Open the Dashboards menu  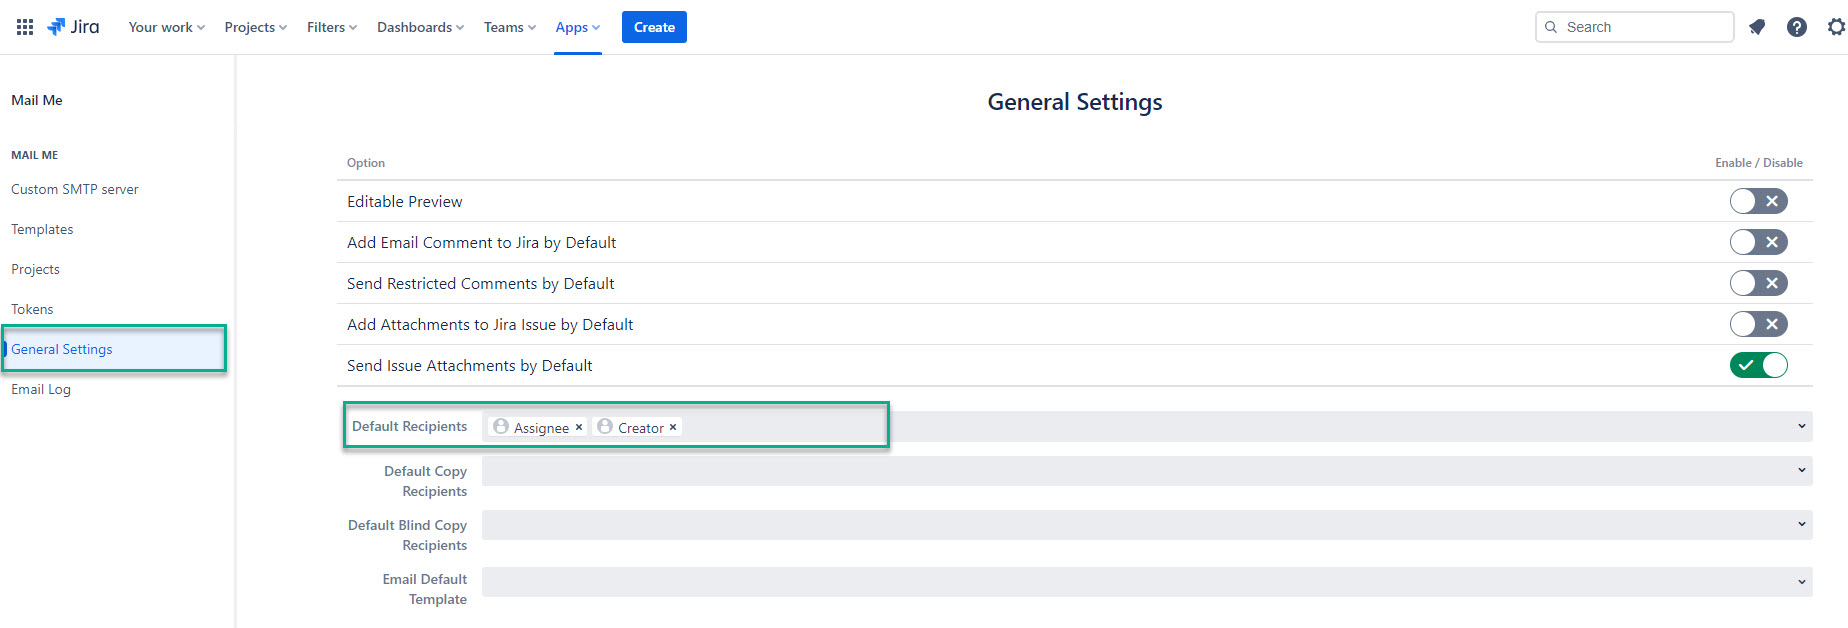pos(420,27)
